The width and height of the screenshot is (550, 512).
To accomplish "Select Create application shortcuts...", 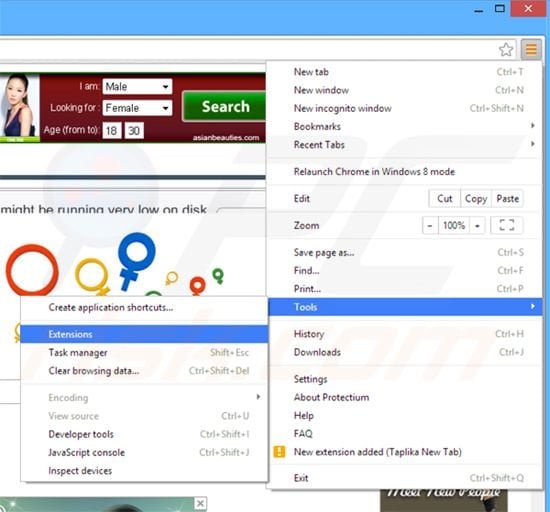I will click(144, 308).
